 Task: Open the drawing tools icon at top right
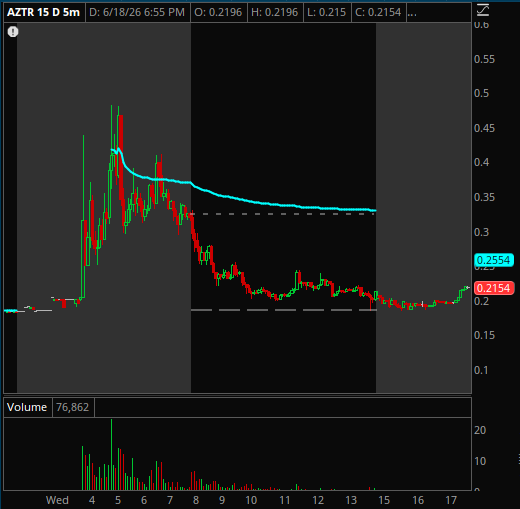click(x=483, y=10)
